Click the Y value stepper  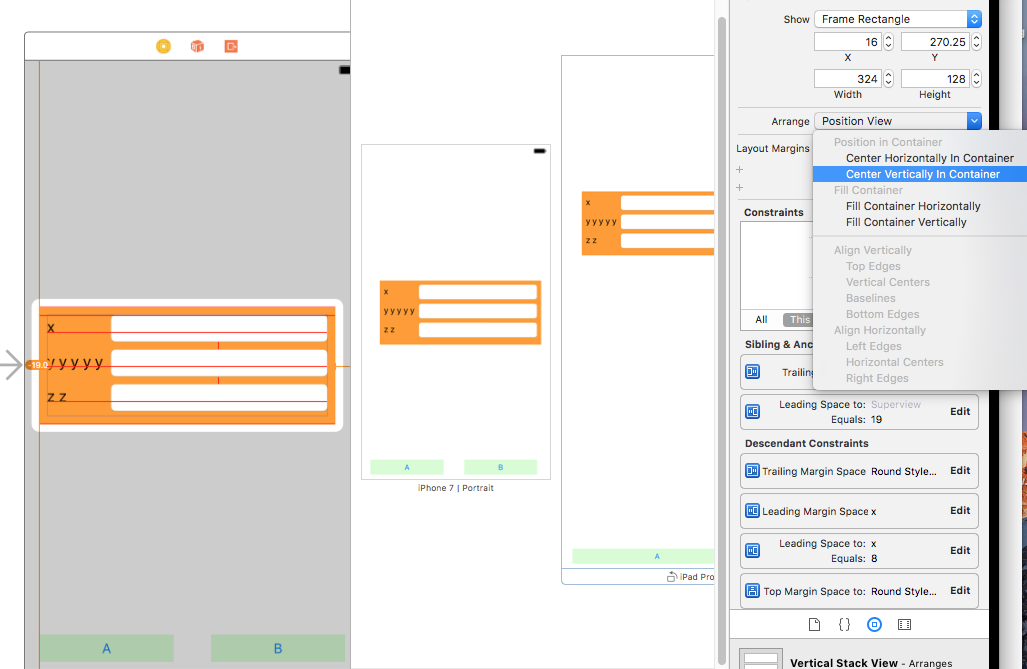pyautogui.click(x=976, y=42)
